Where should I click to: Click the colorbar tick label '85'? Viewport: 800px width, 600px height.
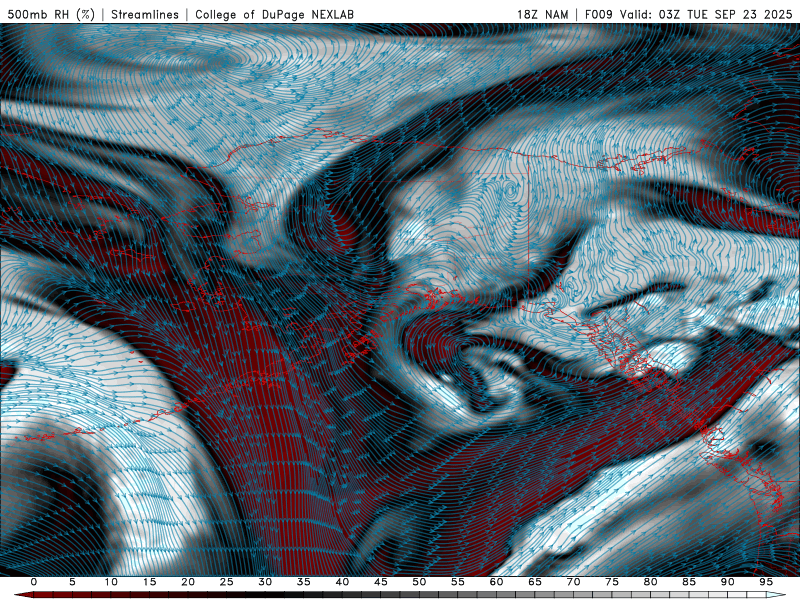(689, 582)
